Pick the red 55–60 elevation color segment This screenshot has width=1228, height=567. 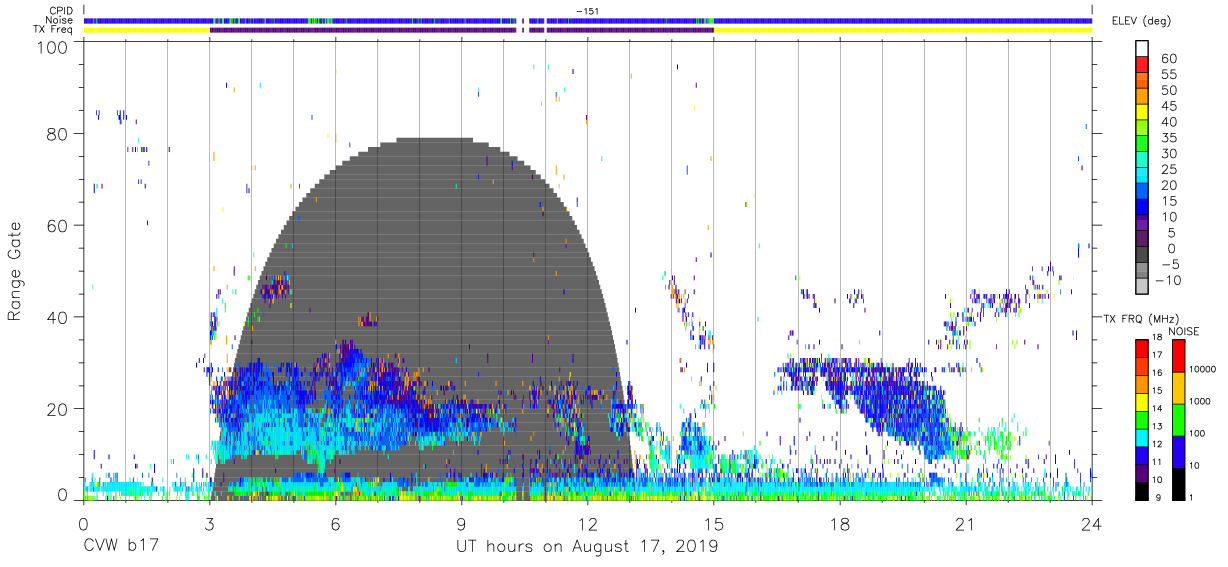1142,66
